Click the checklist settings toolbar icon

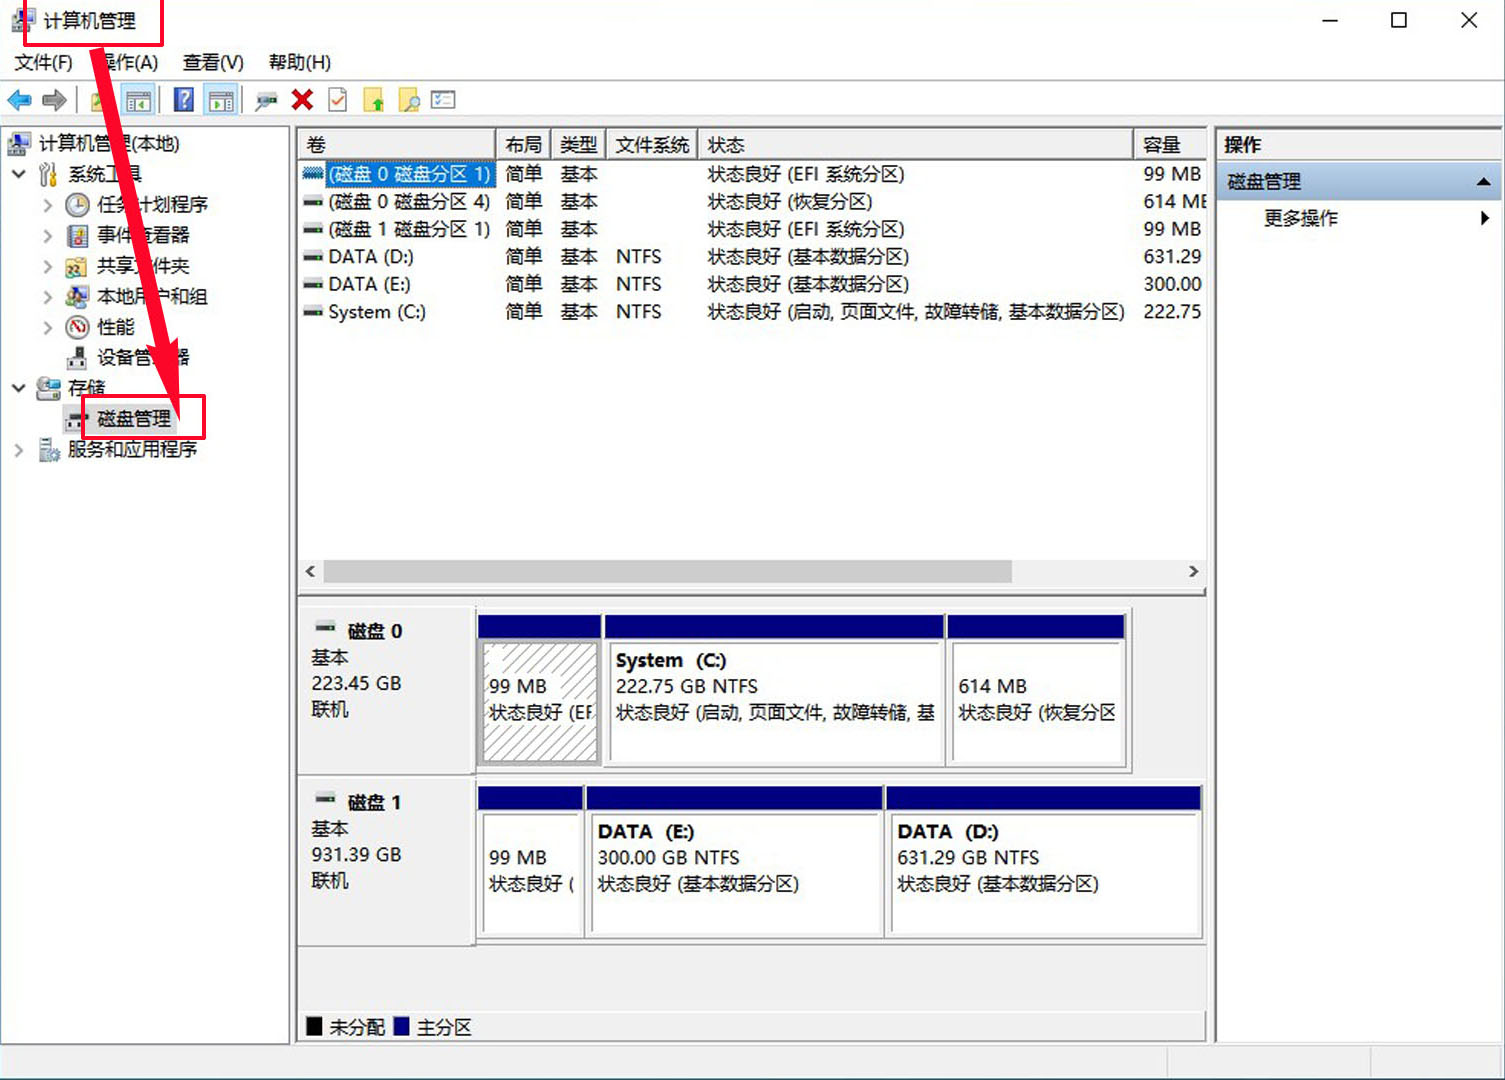click(x=443, y=100)
